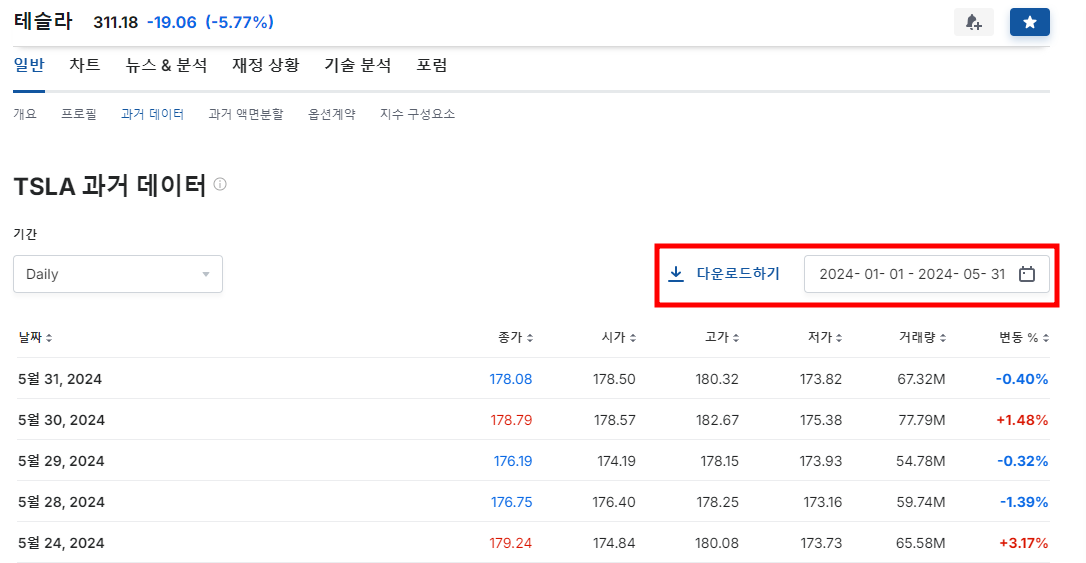Click closing price 178.79

click(x=511, y=420)
